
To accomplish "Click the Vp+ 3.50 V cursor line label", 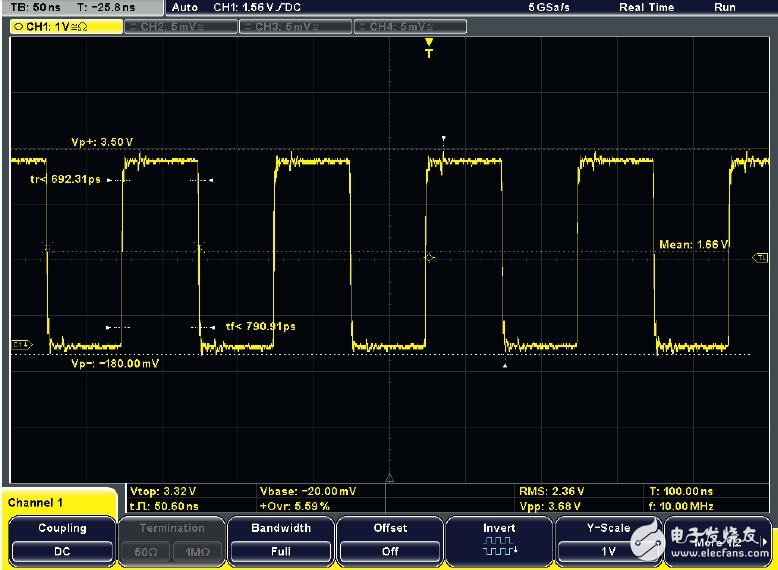I will point(102,142).
